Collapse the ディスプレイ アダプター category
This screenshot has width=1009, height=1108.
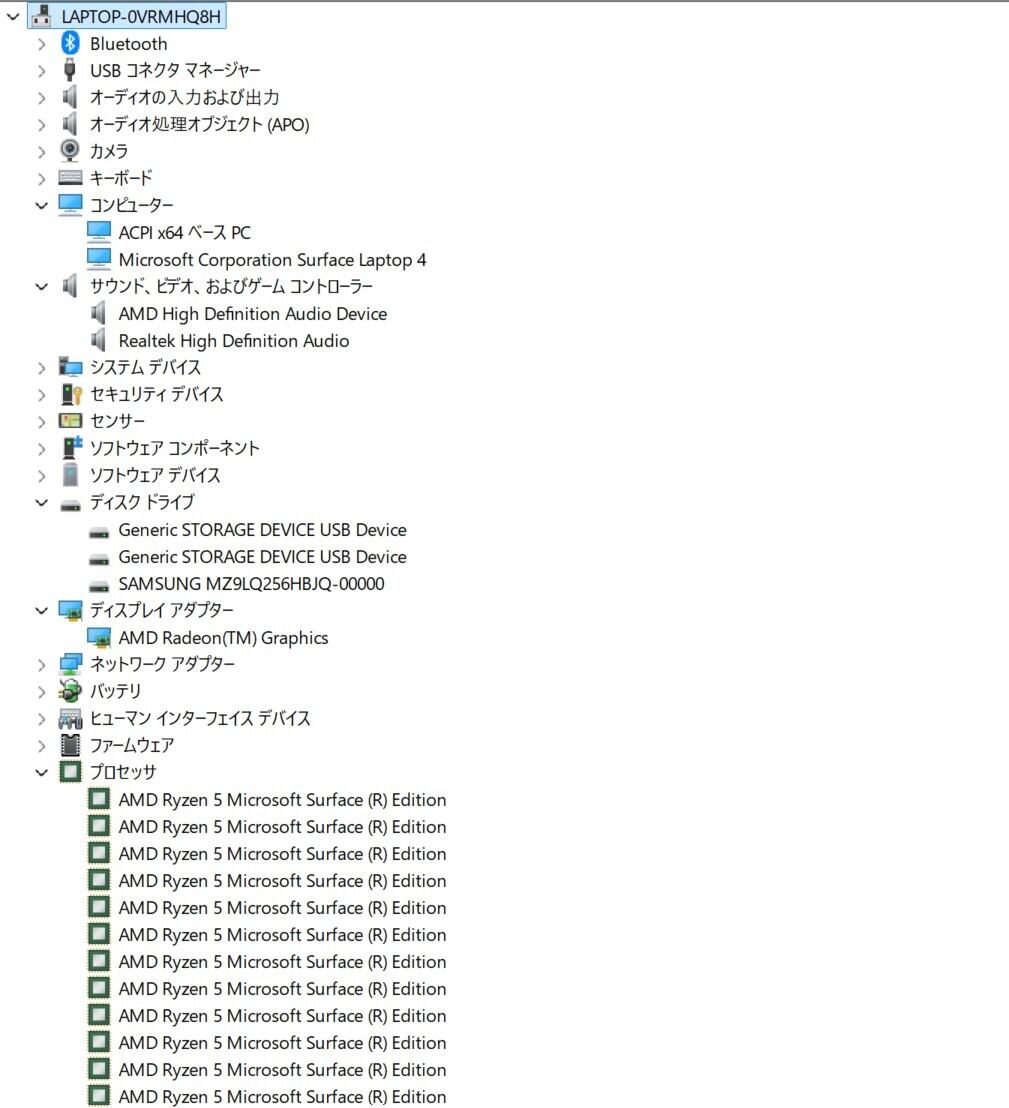point(41,611)
